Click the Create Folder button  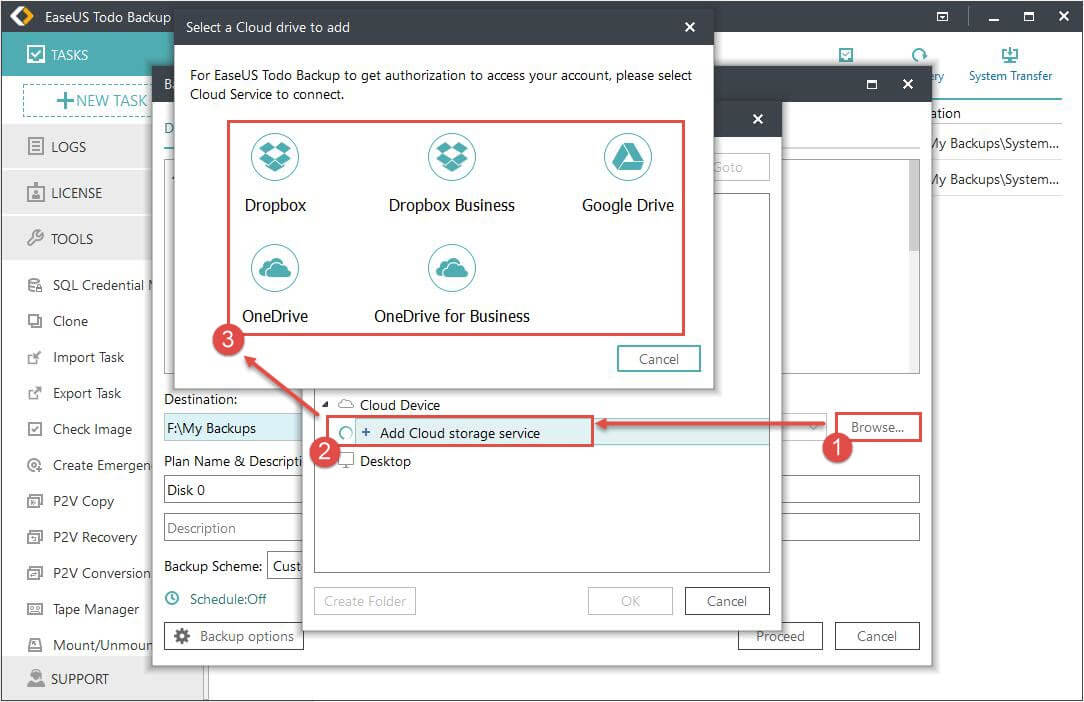pyautogui.click(x=364, y=601)
